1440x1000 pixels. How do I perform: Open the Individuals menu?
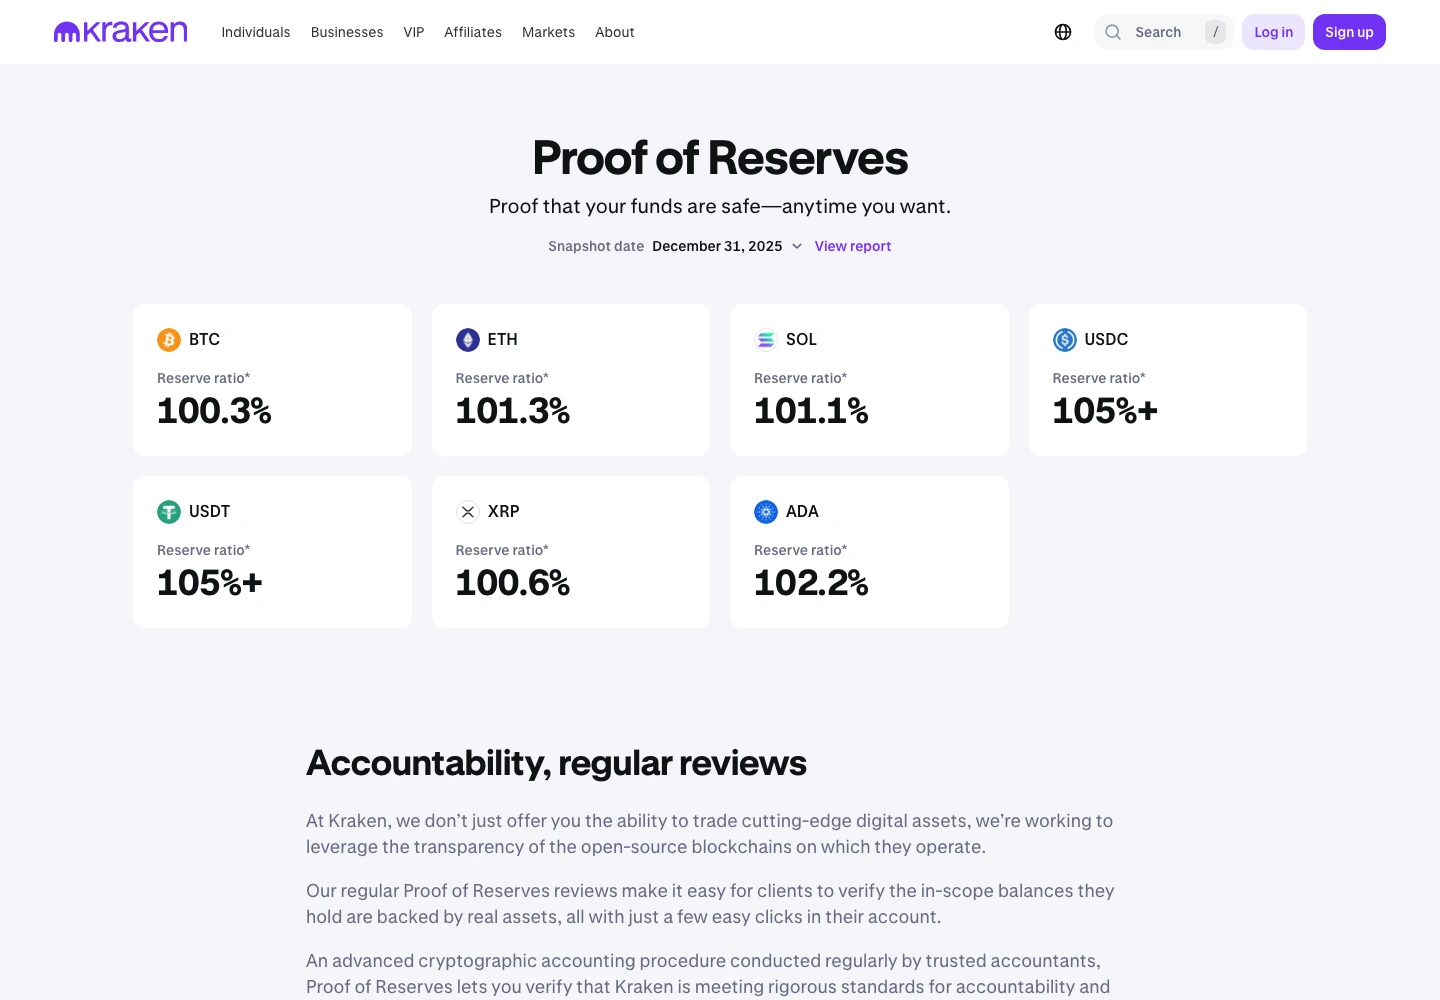coord(256,32)
